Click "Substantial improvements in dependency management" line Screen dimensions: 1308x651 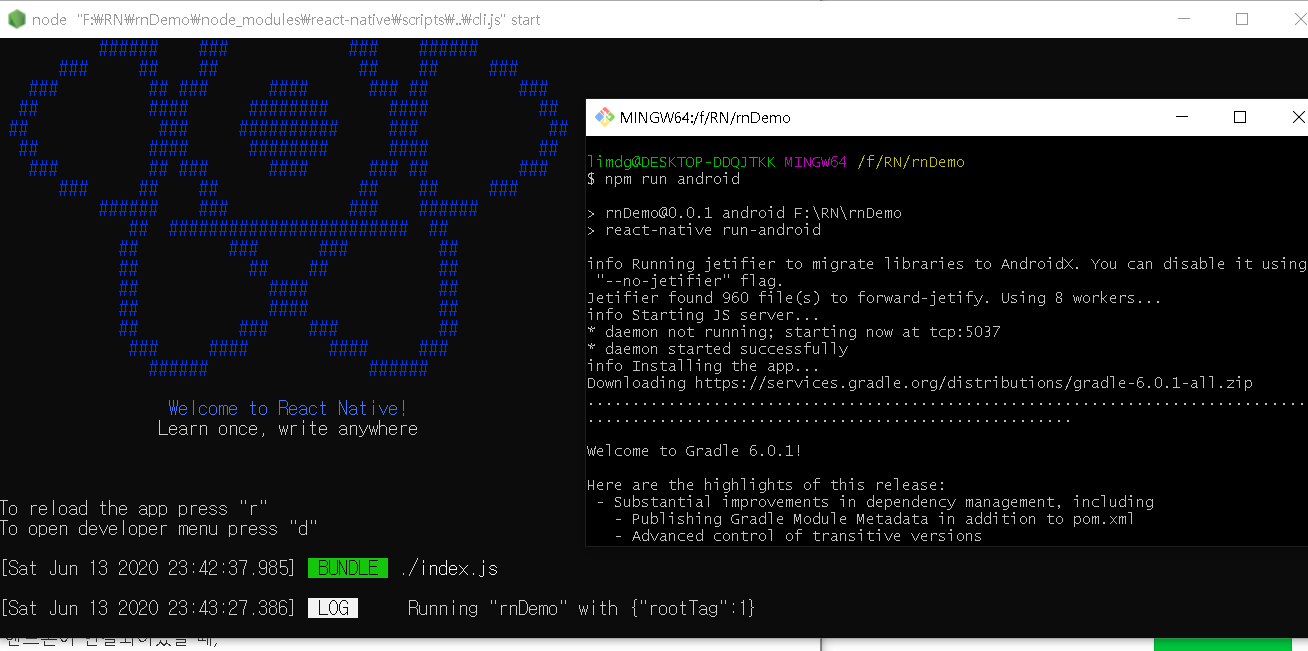[x=876, y=502]
